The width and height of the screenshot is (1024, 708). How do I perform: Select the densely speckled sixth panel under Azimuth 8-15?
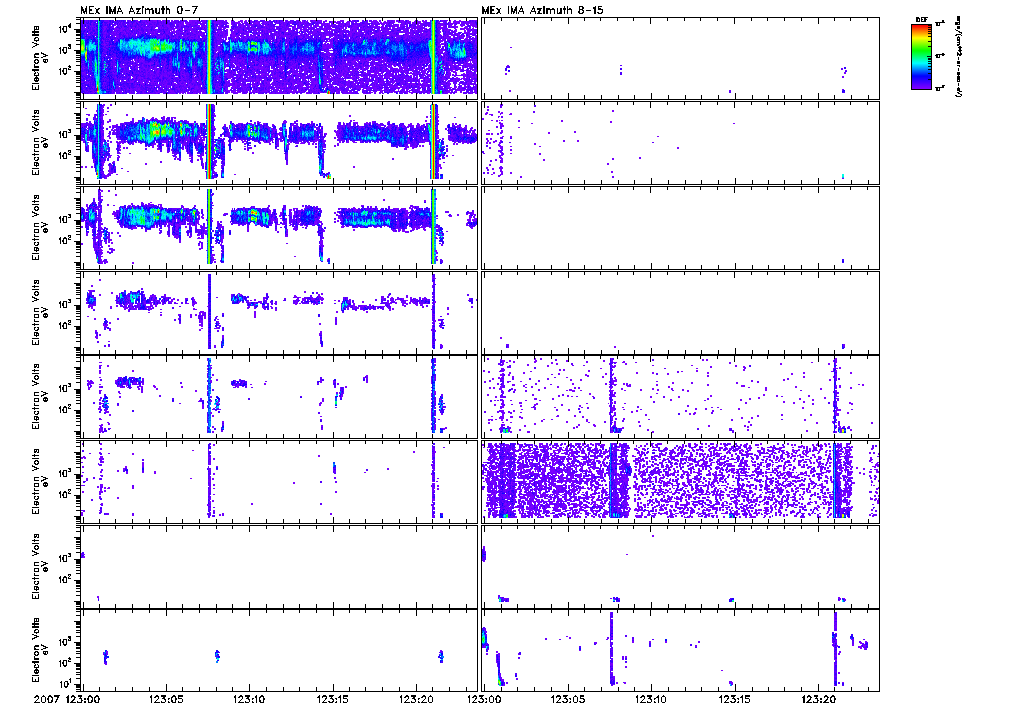(x=680, y=481)
